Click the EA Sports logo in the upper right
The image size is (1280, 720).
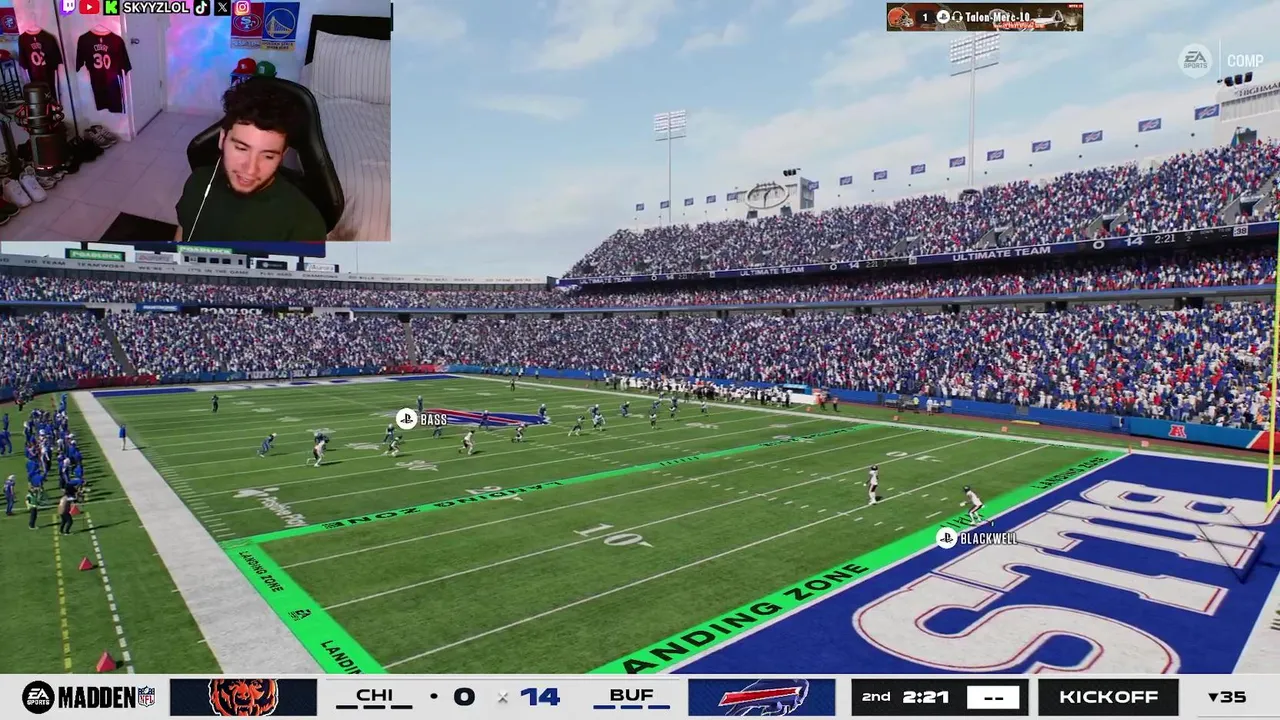pyautogui.click(x=1194, y=60)
